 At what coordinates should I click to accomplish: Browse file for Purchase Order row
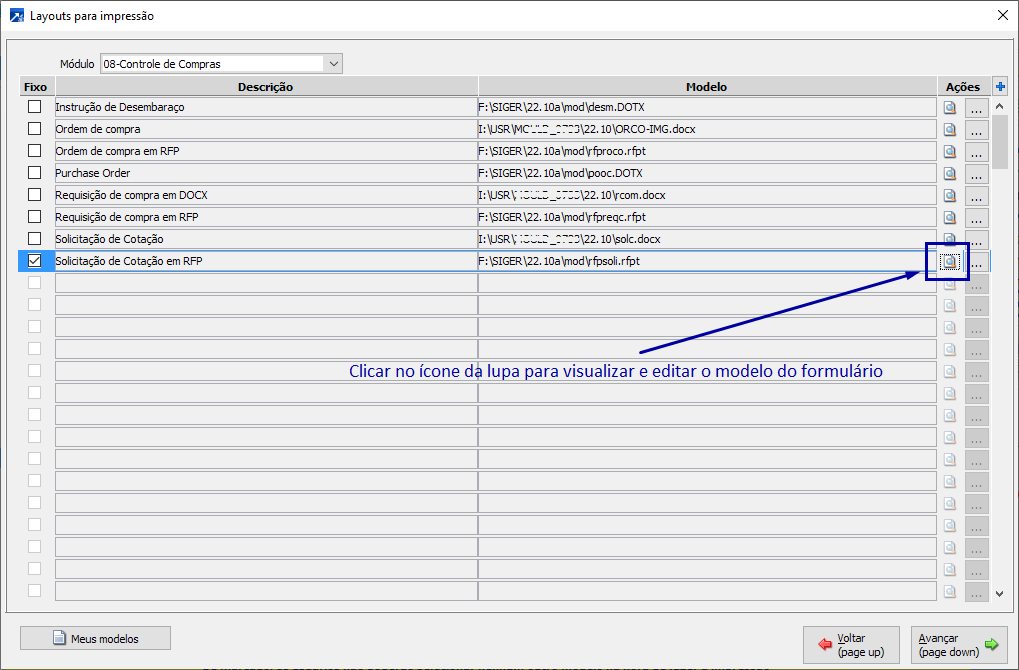point(976,175)
